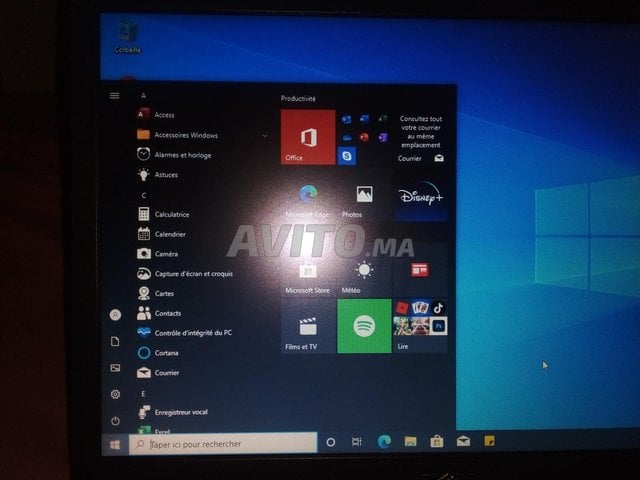Open Corbeille recycle bin on the desktop
This screenshot has height=480, width=640.
[128, 33]
